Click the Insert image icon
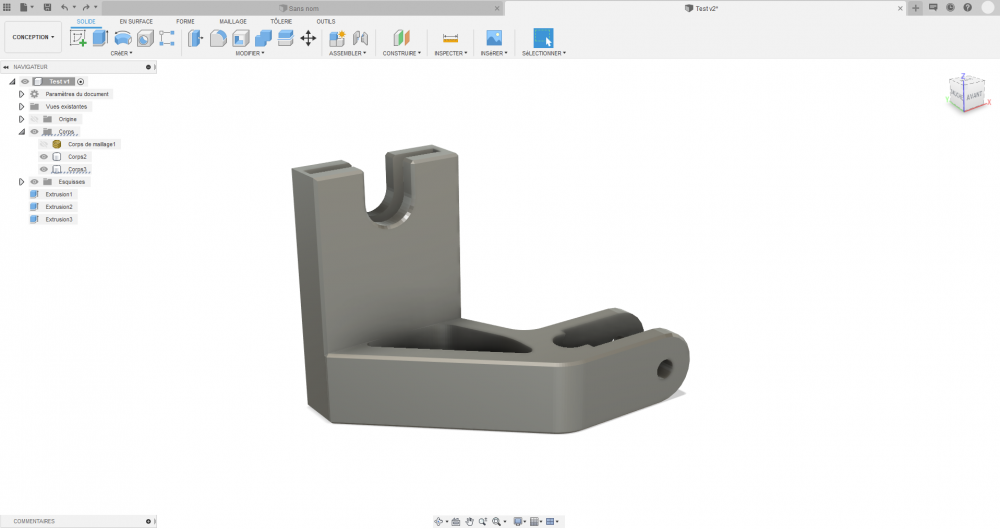 click(x=494, y=38)
